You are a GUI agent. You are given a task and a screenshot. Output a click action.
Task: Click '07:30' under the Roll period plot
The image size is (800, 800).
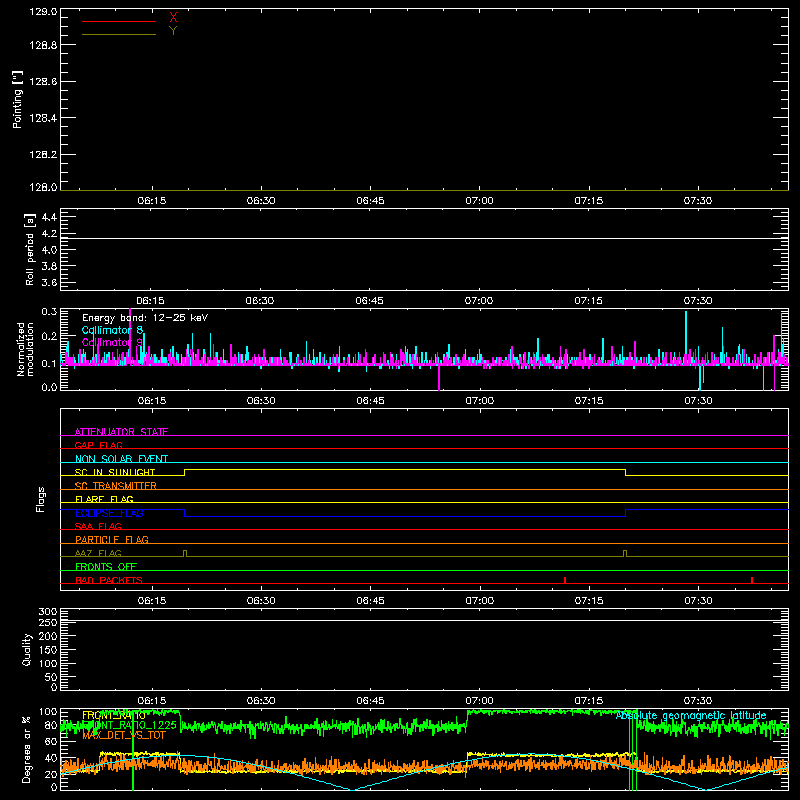(697, 301)
